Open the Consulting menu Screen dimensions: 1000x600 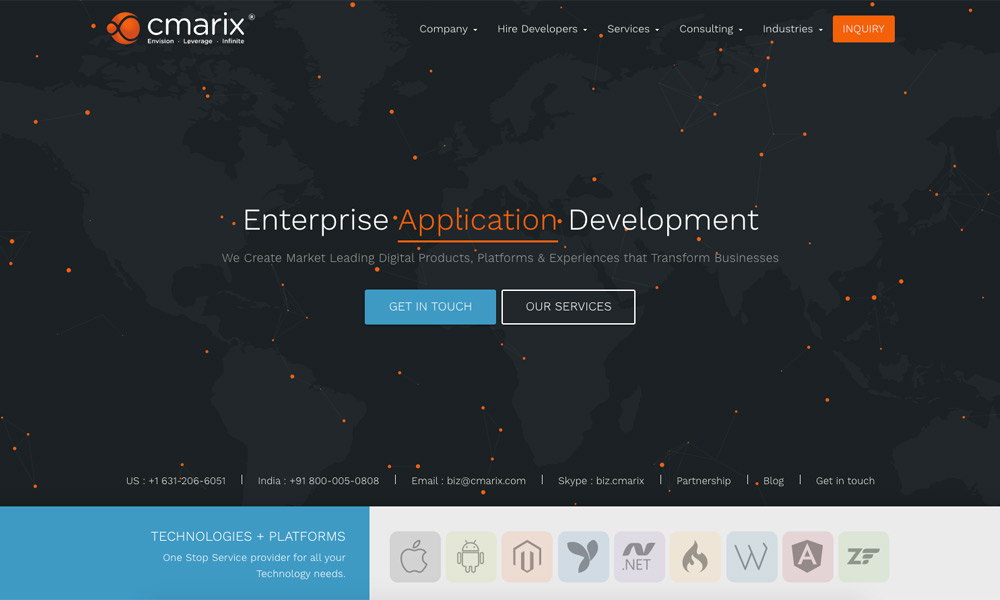pos(710,29)
